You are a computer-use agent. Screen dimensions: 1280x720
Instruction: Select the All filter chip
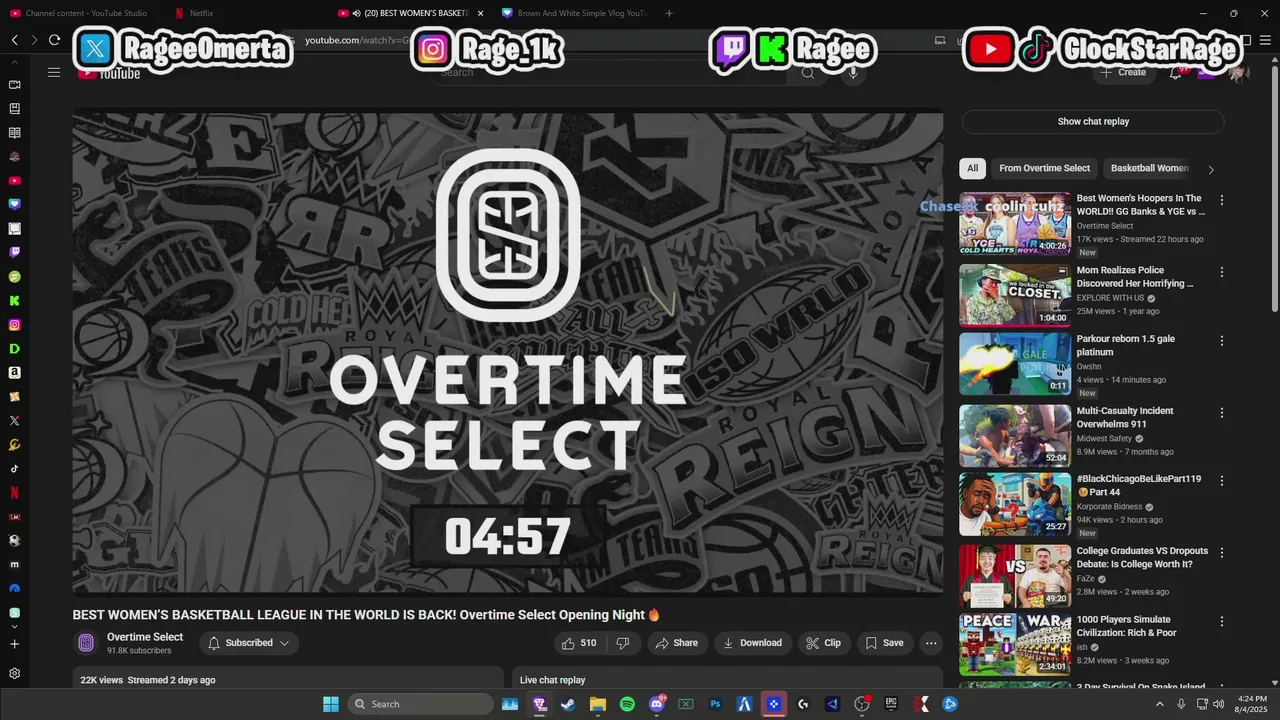click(x=972, y=168)
